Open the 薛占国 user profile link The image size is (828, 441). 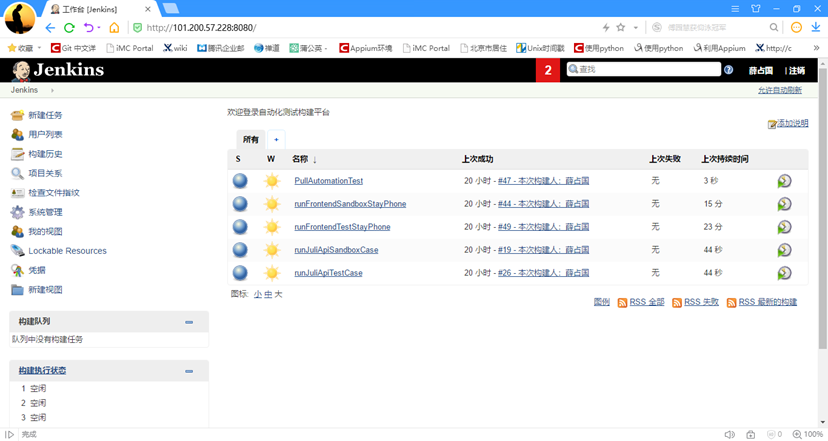tap(760, 70)
